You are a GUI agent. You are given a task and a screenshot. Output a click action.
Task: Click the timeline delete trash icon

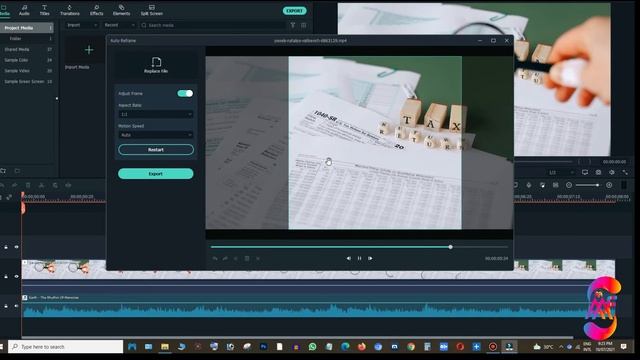coord(28,185)
